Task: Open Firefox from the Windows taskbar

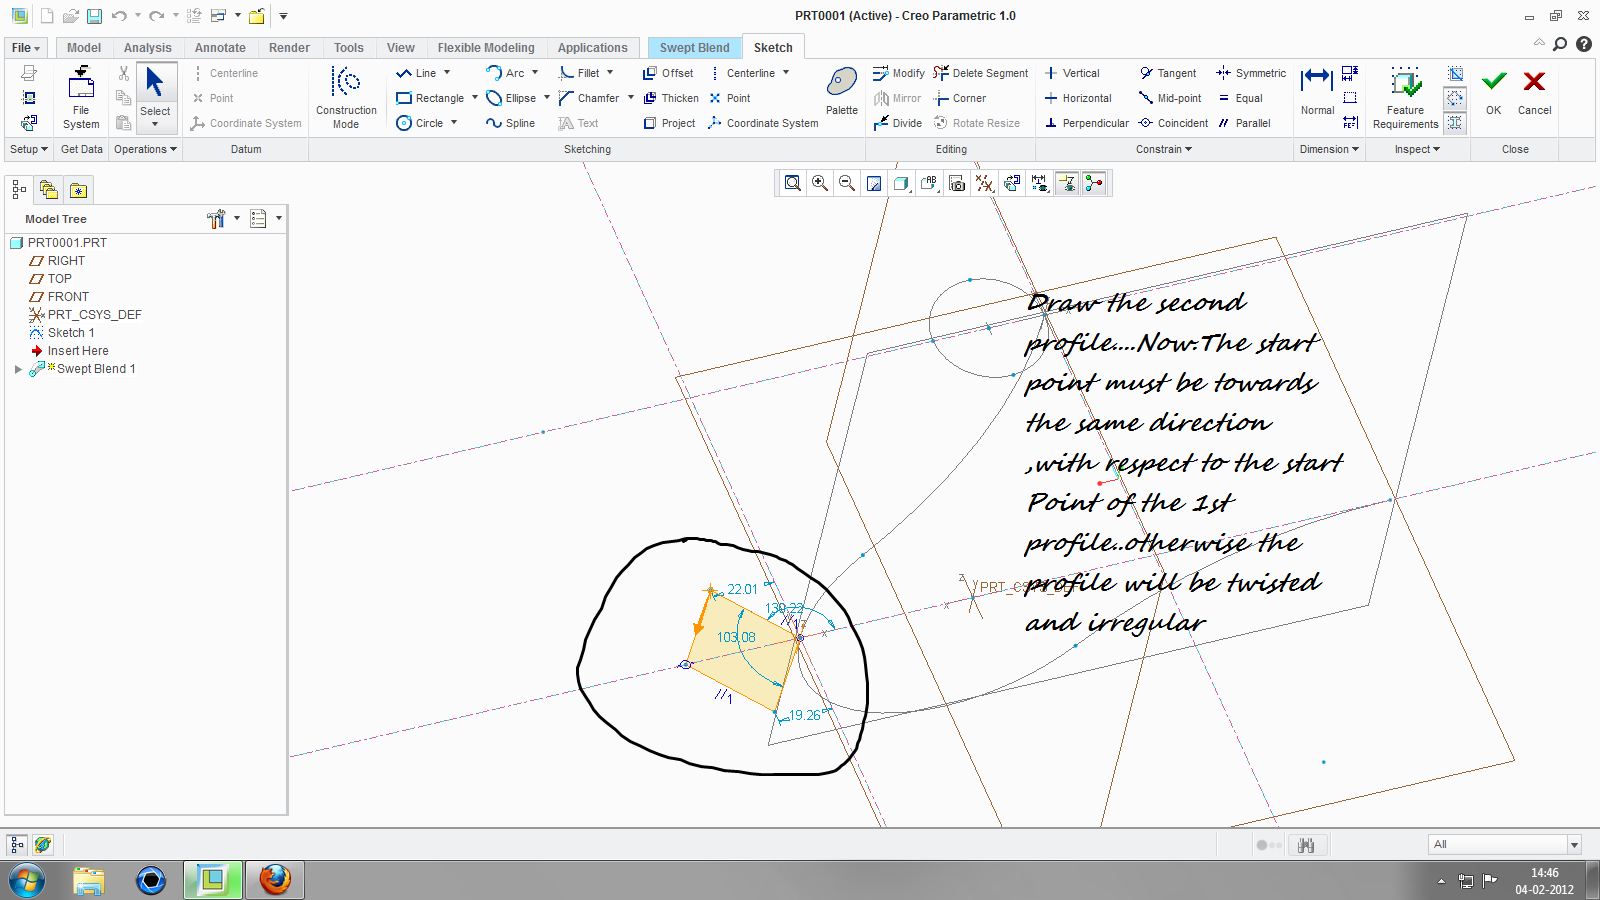Action: [x=275, y=880]
